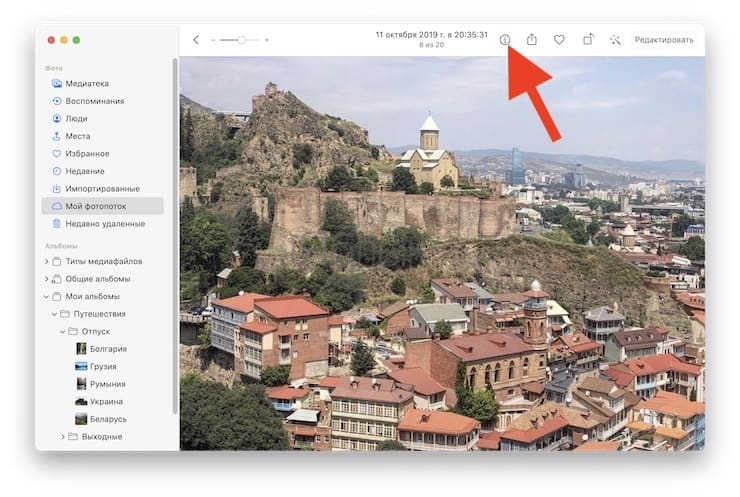Click the Медиатека icon
740x497 pixels.
point(57,84)
